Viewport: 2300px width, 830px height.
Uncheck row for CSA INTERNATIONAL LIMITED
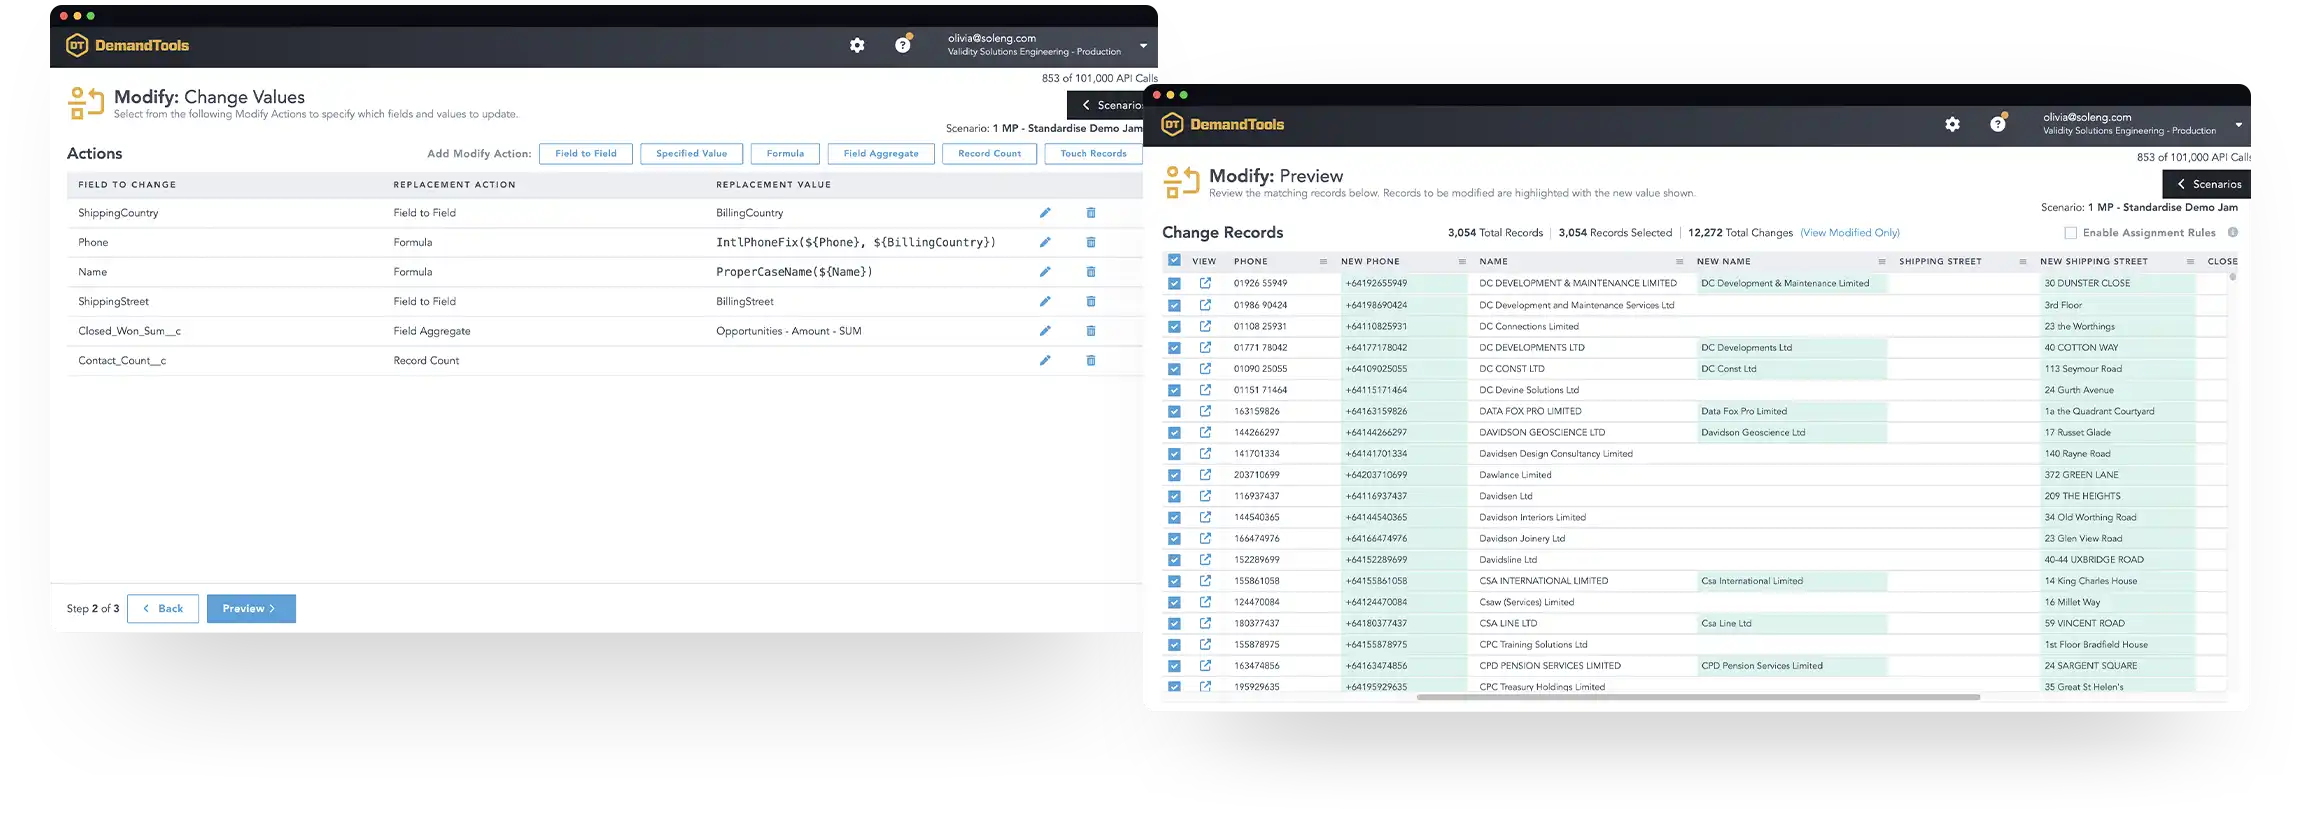[x=1174, y=581]
